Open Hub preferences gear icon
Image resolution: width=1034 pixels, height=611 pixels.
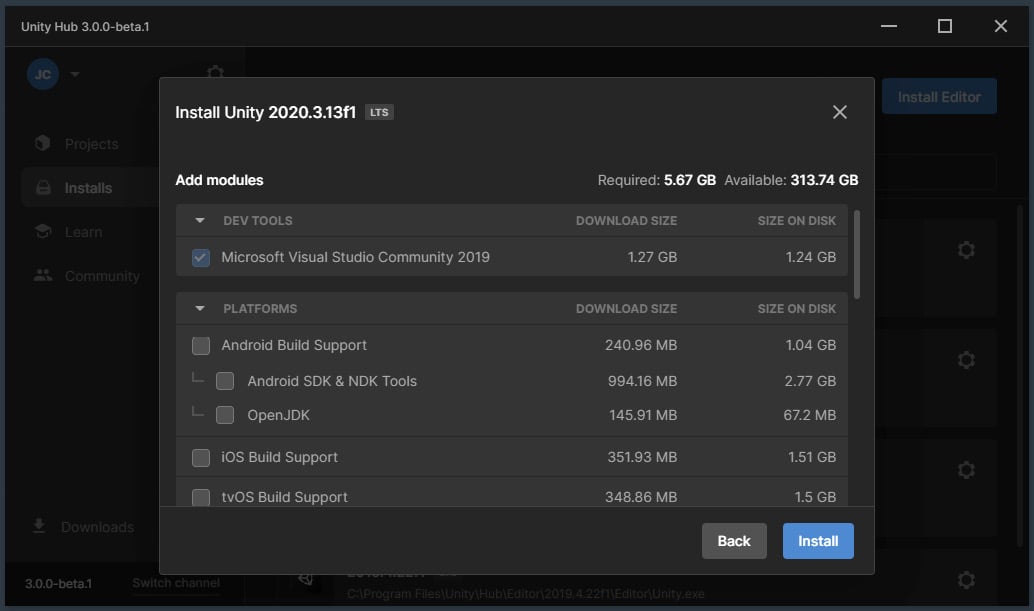click(x=215, y=73)
